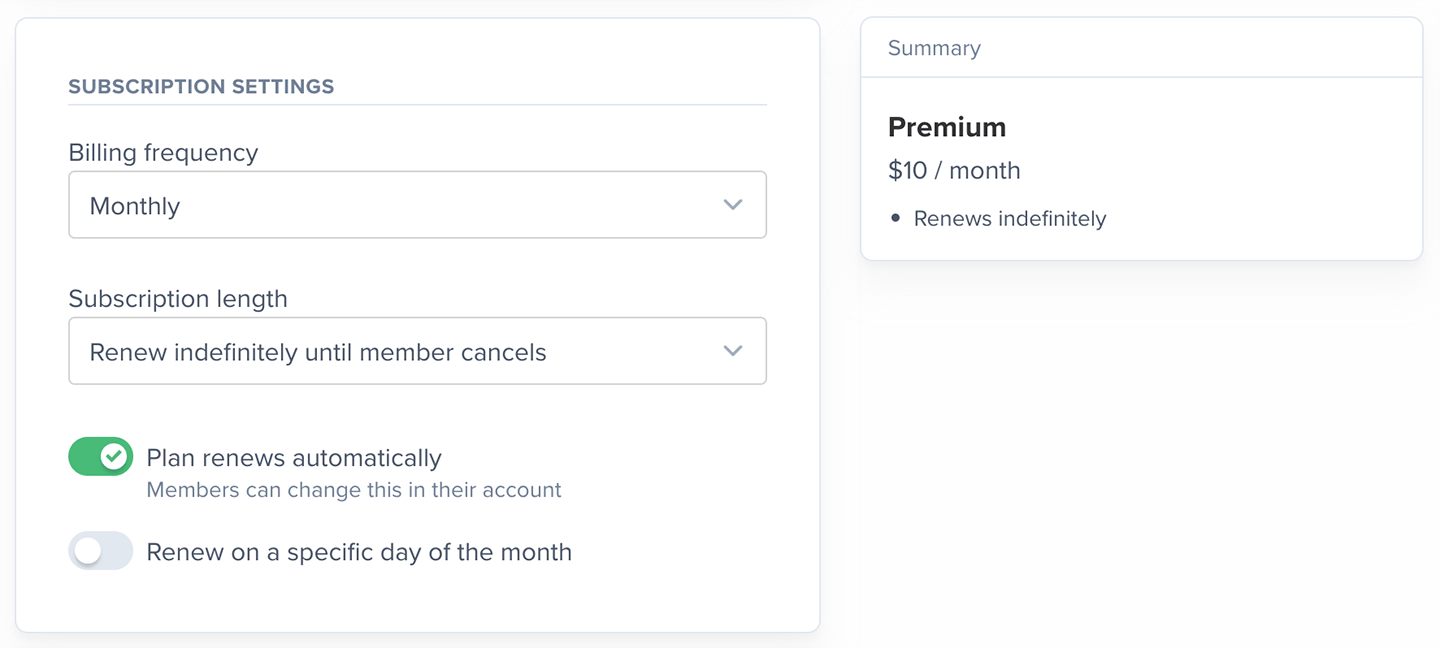
Task: Click the chevron arrow in the Monthly field
Action: (733, 205)
